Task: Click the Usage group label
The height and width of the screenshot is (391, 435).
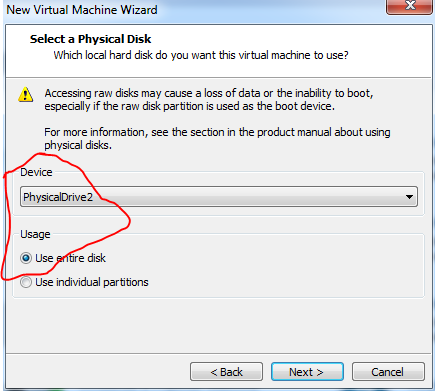Action: [35, 234]
